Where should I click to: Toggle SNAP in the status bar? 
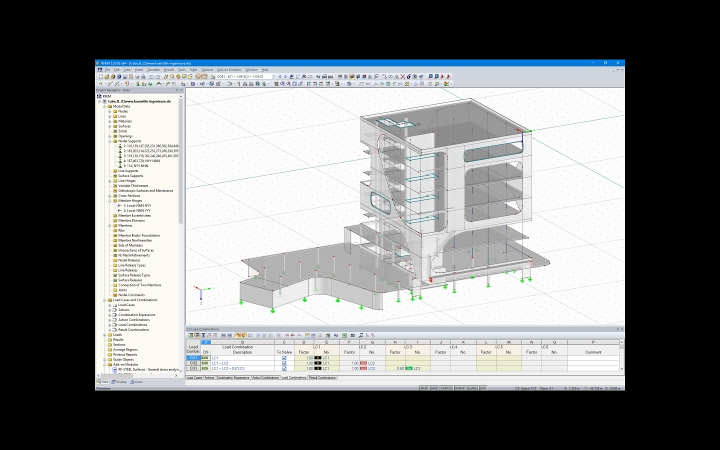[425, 388]
